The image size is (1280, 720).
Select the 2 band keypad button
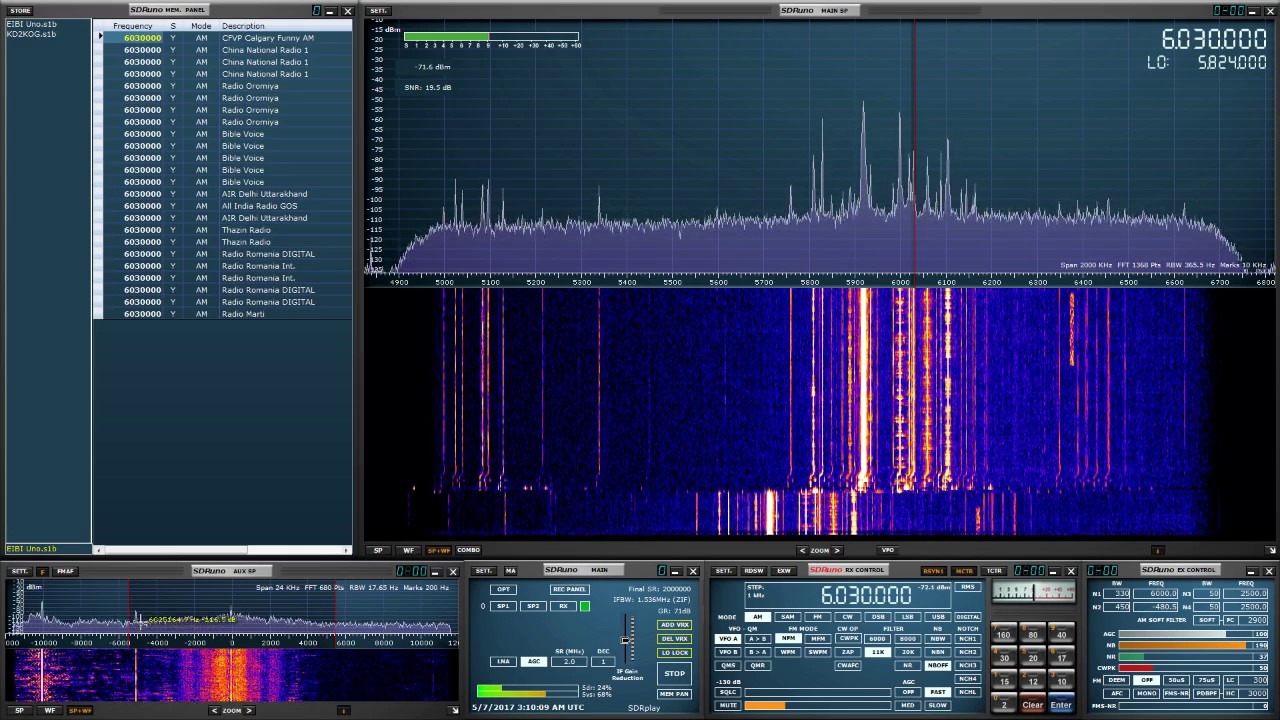[x=1003, y=703]
